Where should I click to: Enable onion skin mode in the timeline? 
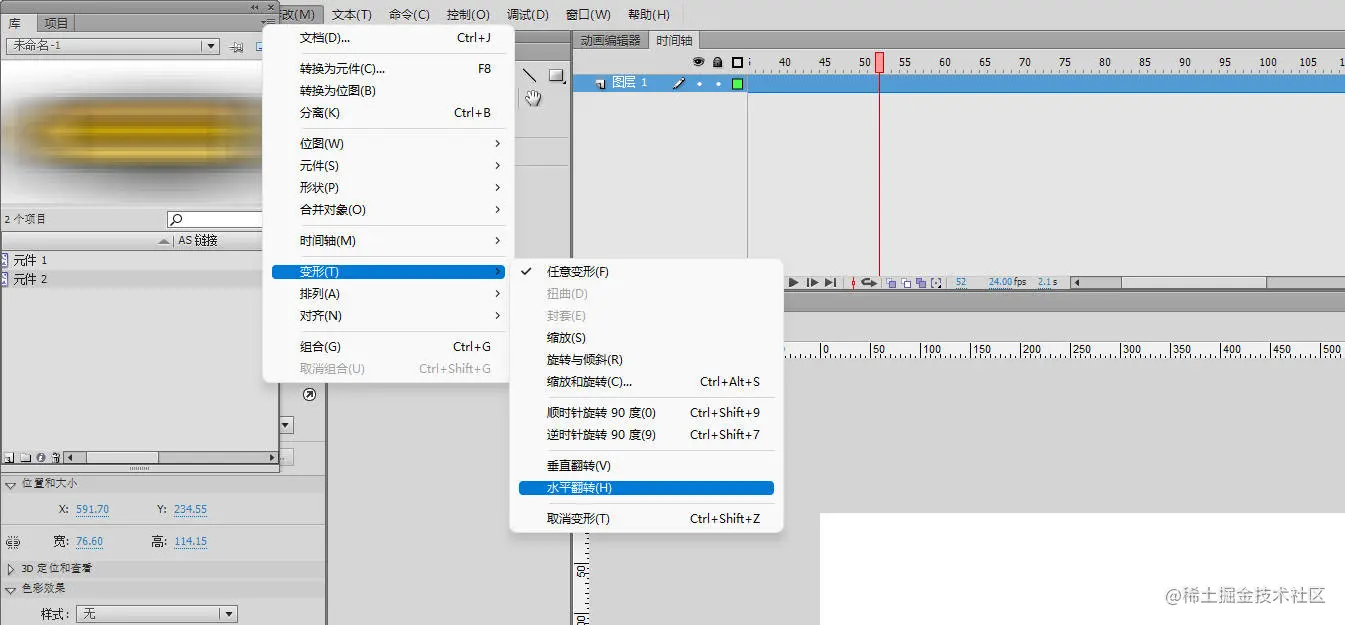pos(891,282)
